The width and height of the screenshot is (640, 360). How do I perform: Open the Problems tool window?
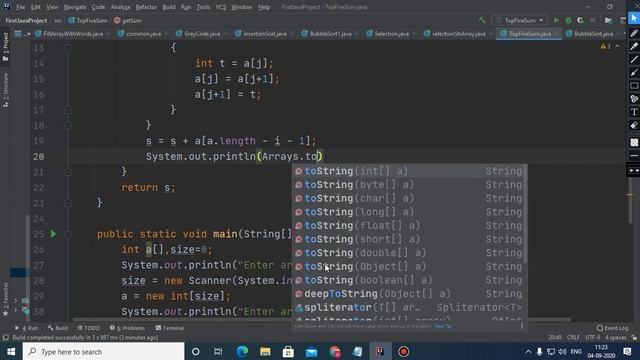[x=127, y=328]
